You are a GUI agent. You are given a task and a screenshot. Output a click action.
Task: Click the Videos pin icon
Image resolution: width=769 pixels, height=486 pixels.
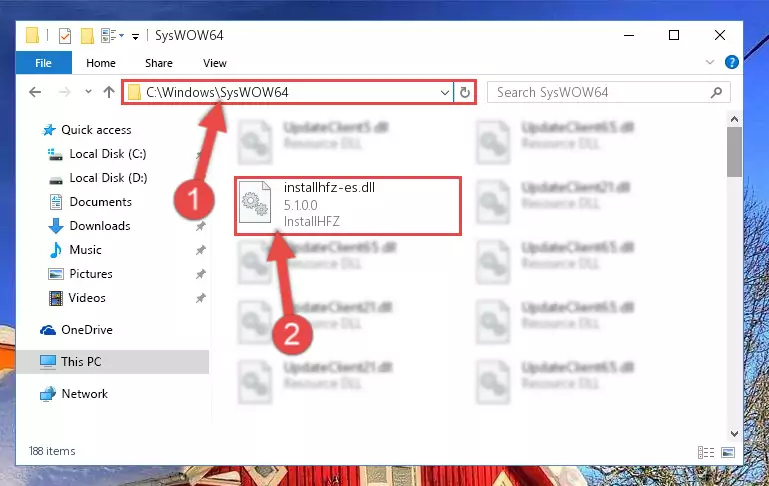[200, 298]
